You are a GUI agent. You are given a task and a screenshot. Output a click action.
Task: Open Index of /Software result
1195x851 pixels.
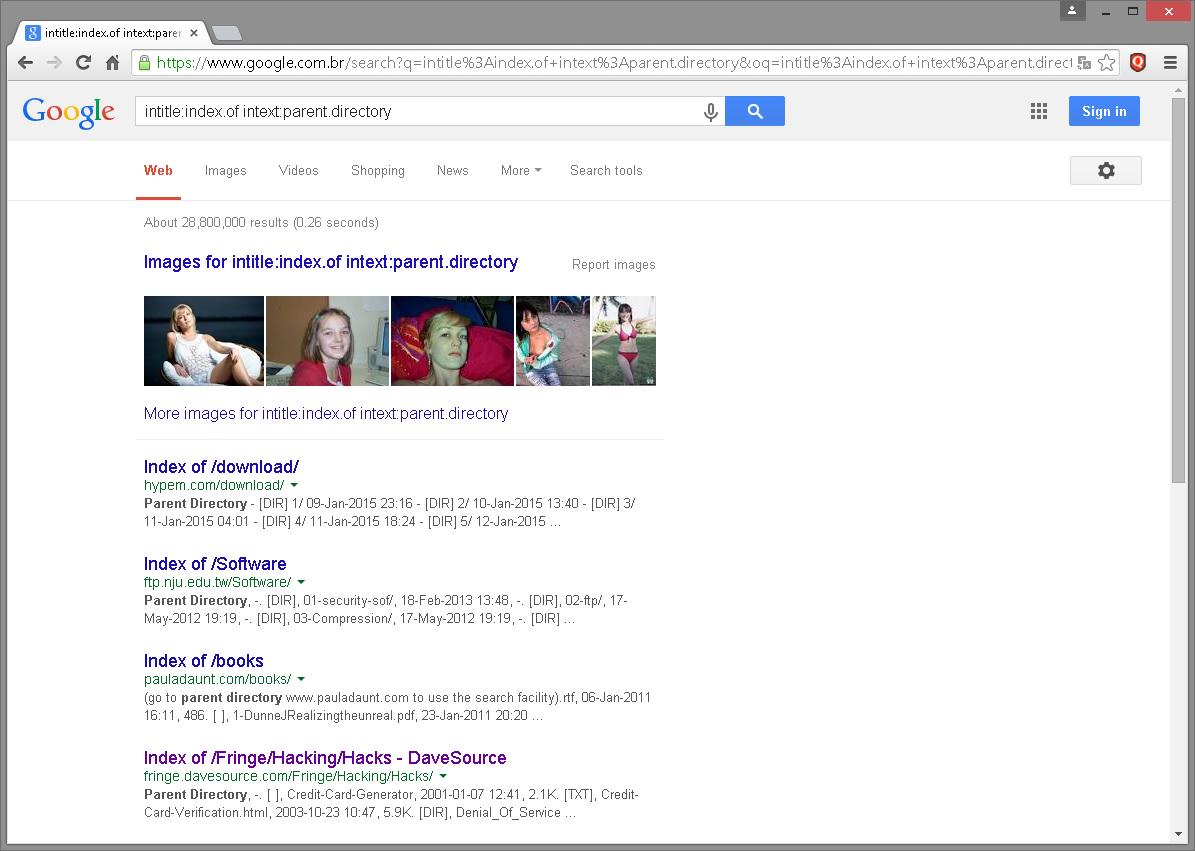(x=215, y=564)
